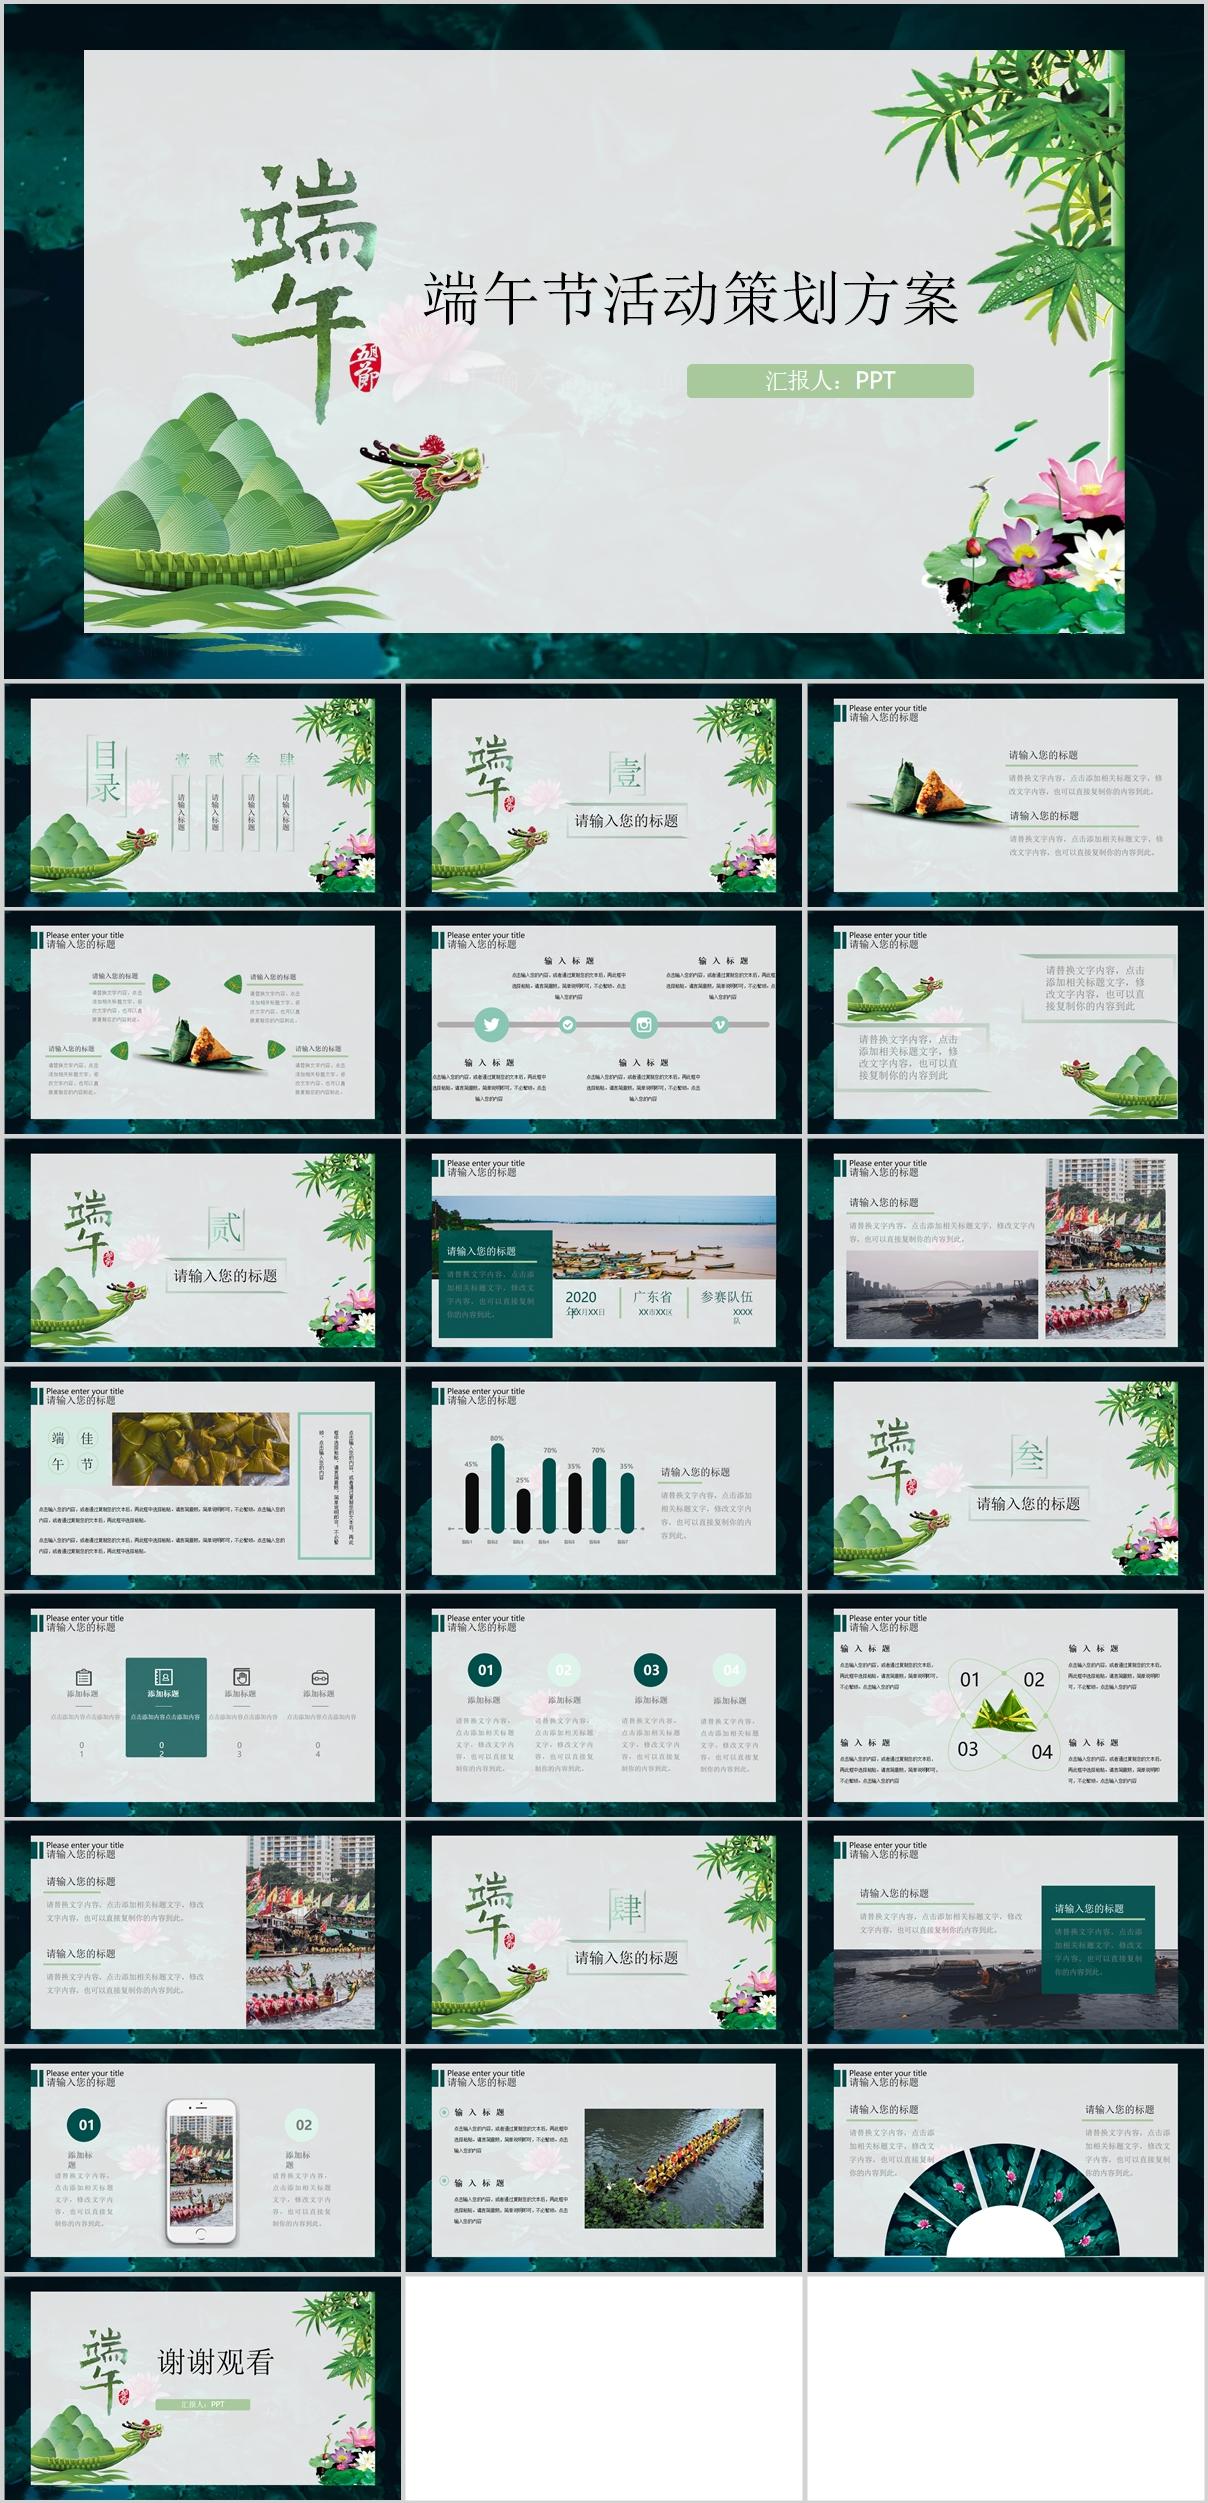The width and height of the screenshot is (1208, 2503).
Task: Click the phone mockup image
Action: [x=201, y=2171]
